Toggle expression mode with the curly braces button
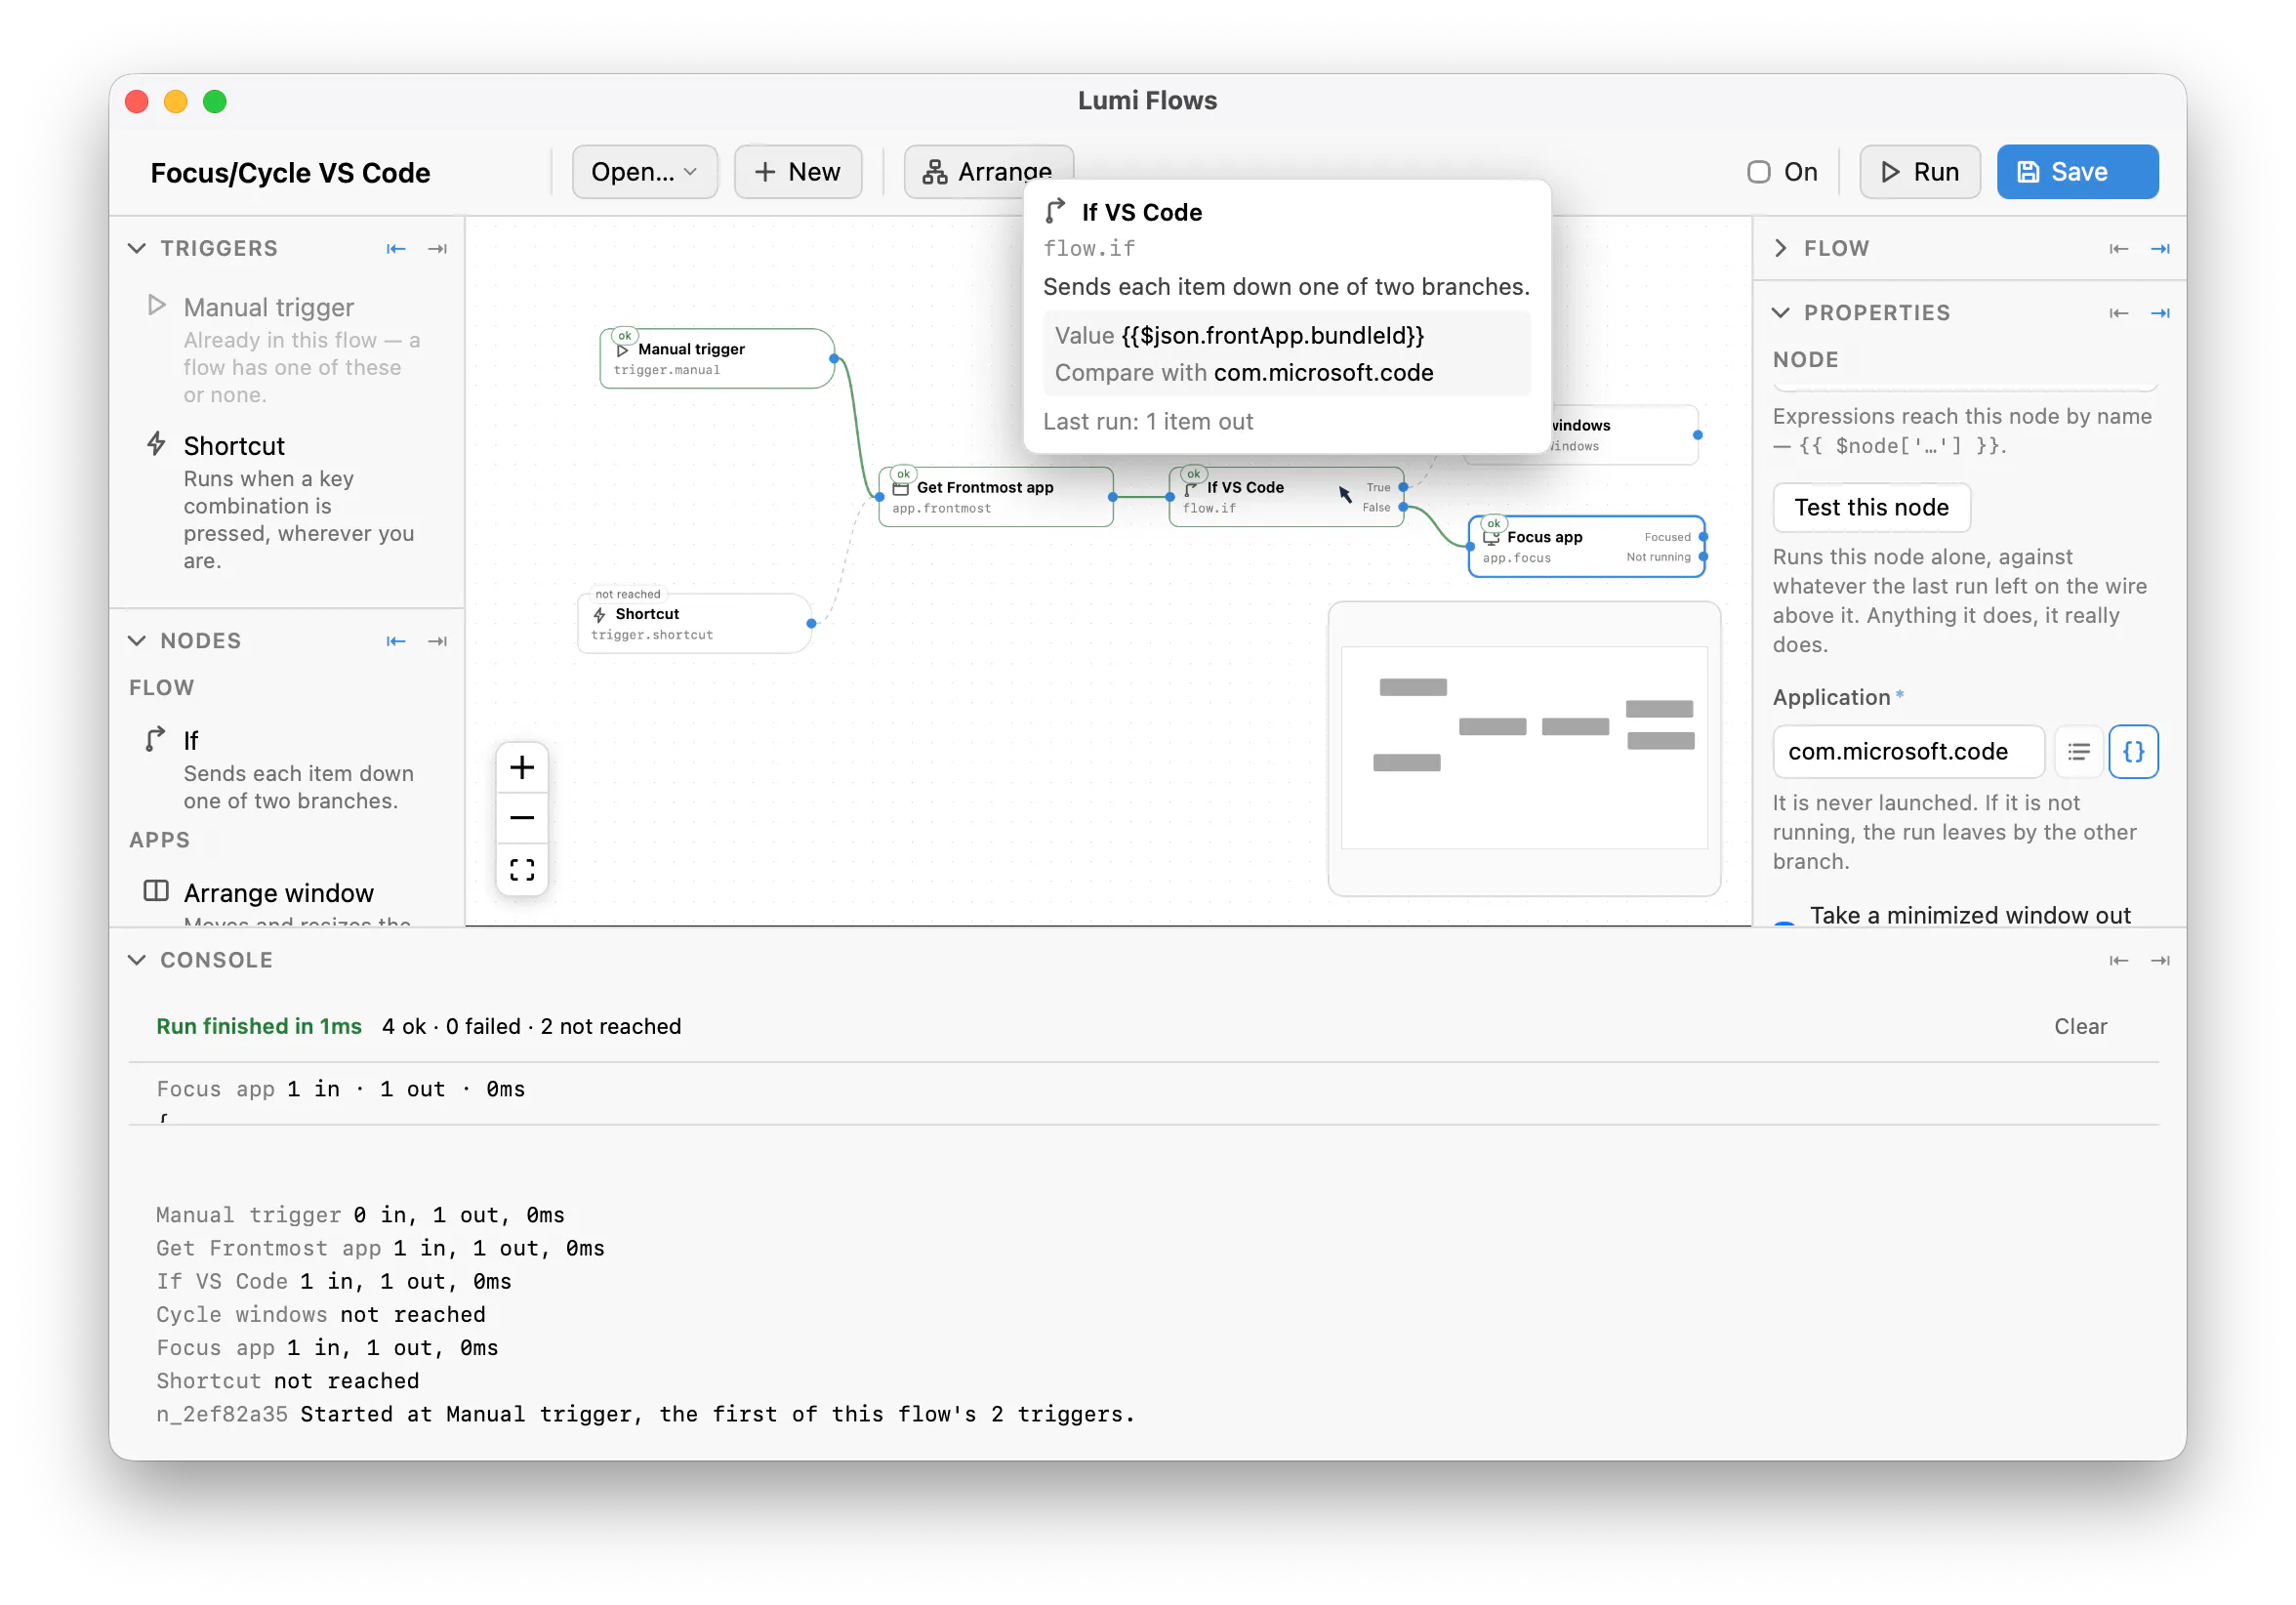This screenshot has width=2296, height=1605. (x=2133, y=751)
